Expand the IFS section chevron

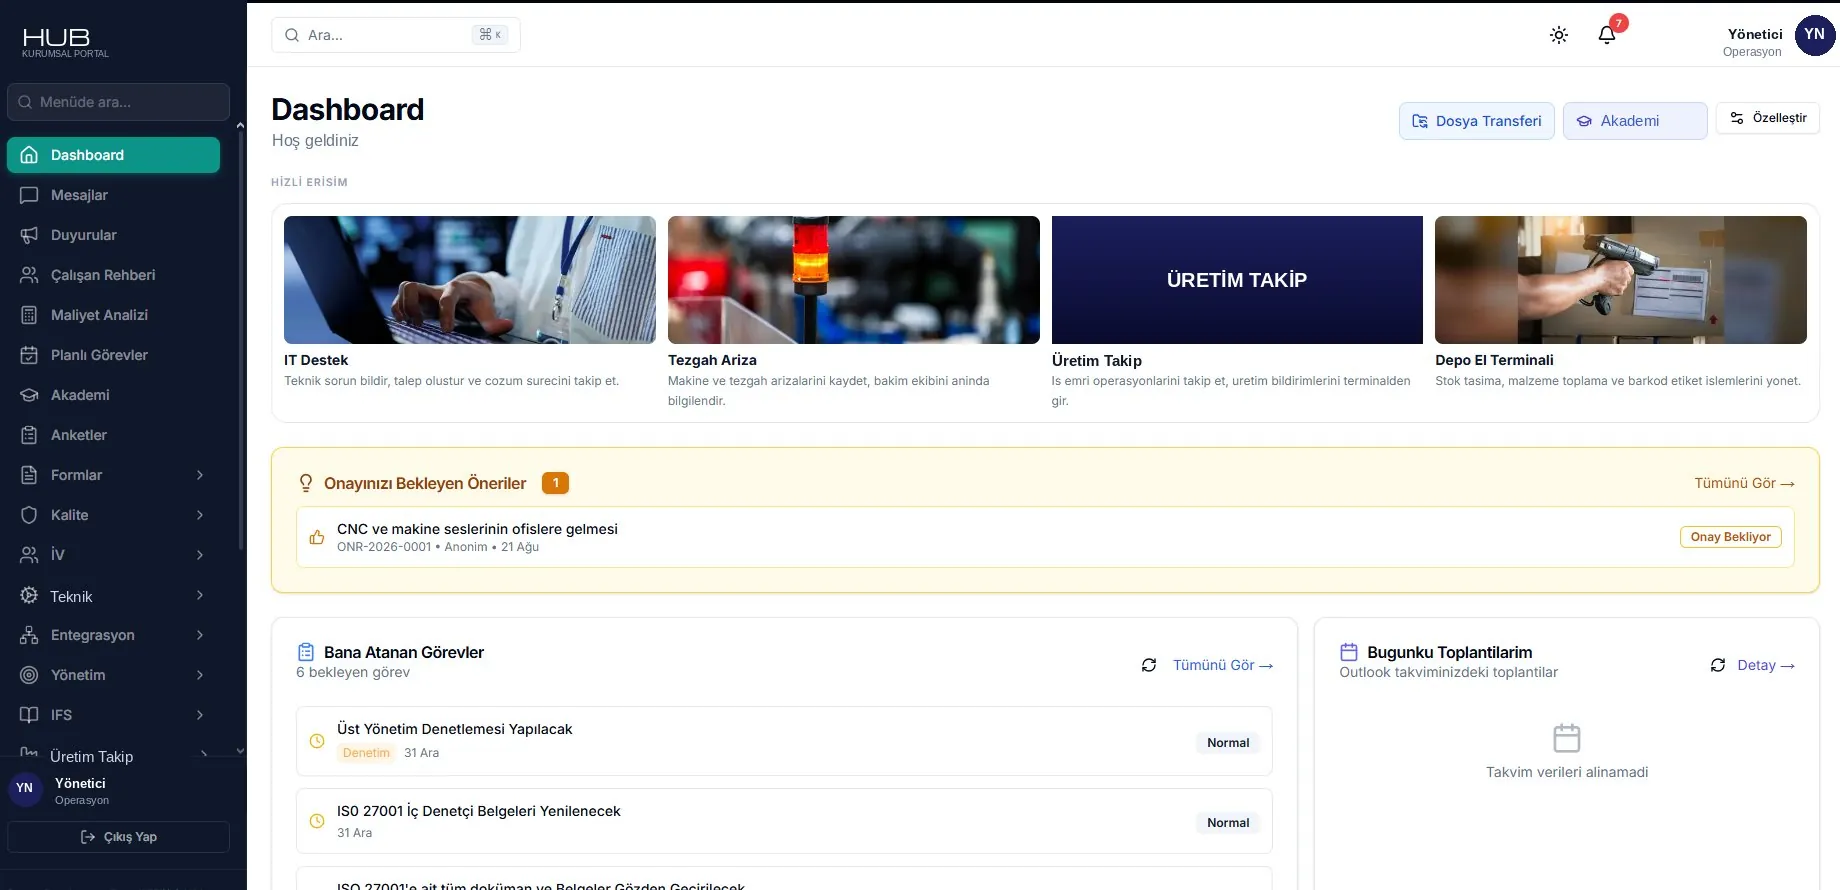pos(200,715)
